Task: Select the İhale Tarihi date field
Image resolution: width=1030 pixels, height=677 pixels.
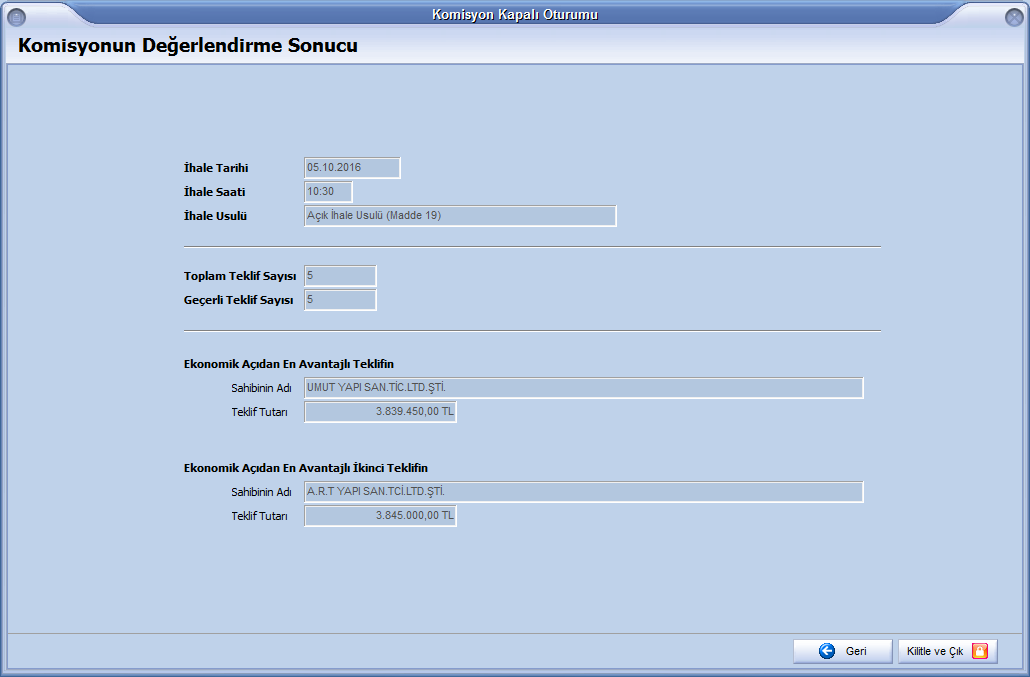Action: 352,168
